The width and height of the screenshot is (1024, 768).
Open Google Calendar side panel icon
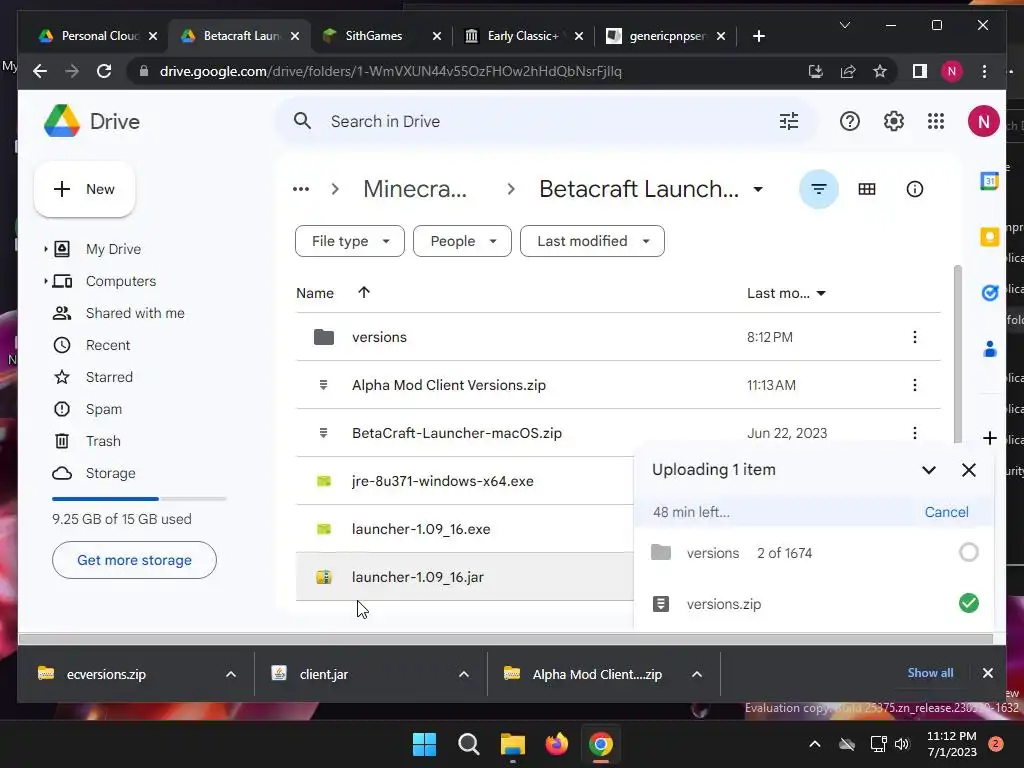coord(990,181)
